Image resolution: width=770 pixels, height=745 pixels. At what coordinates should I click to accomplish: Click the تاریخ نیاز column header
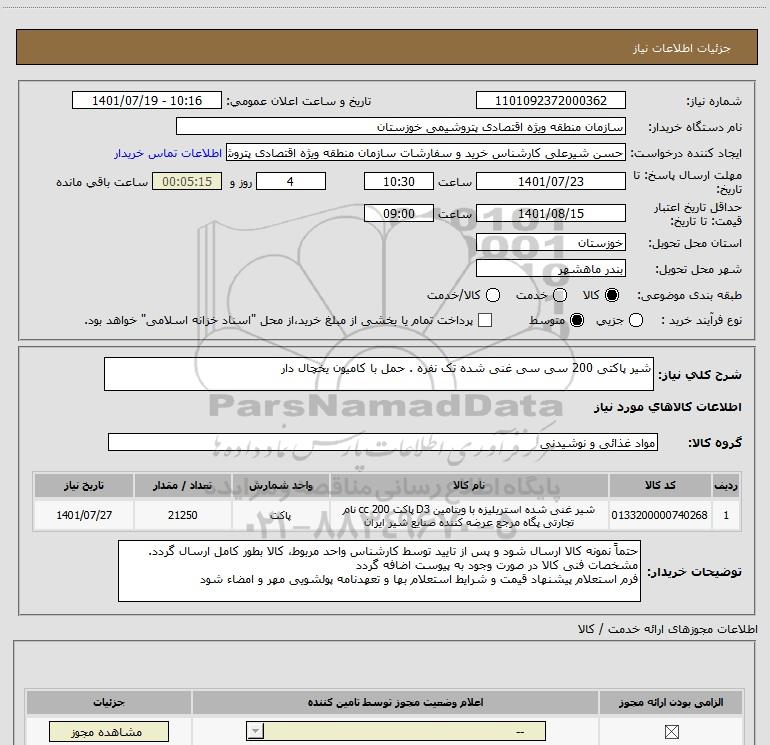click(83, 486)
